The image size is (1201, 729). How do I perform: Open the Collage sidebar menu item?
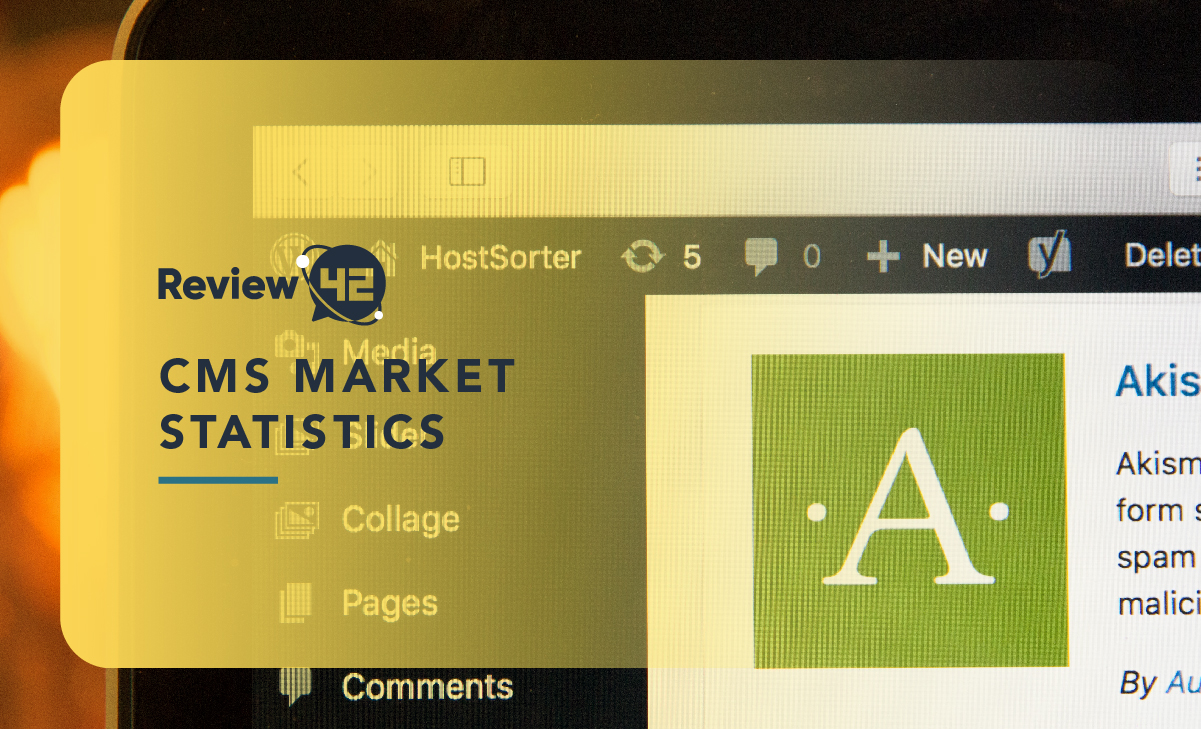click(368, 519)
